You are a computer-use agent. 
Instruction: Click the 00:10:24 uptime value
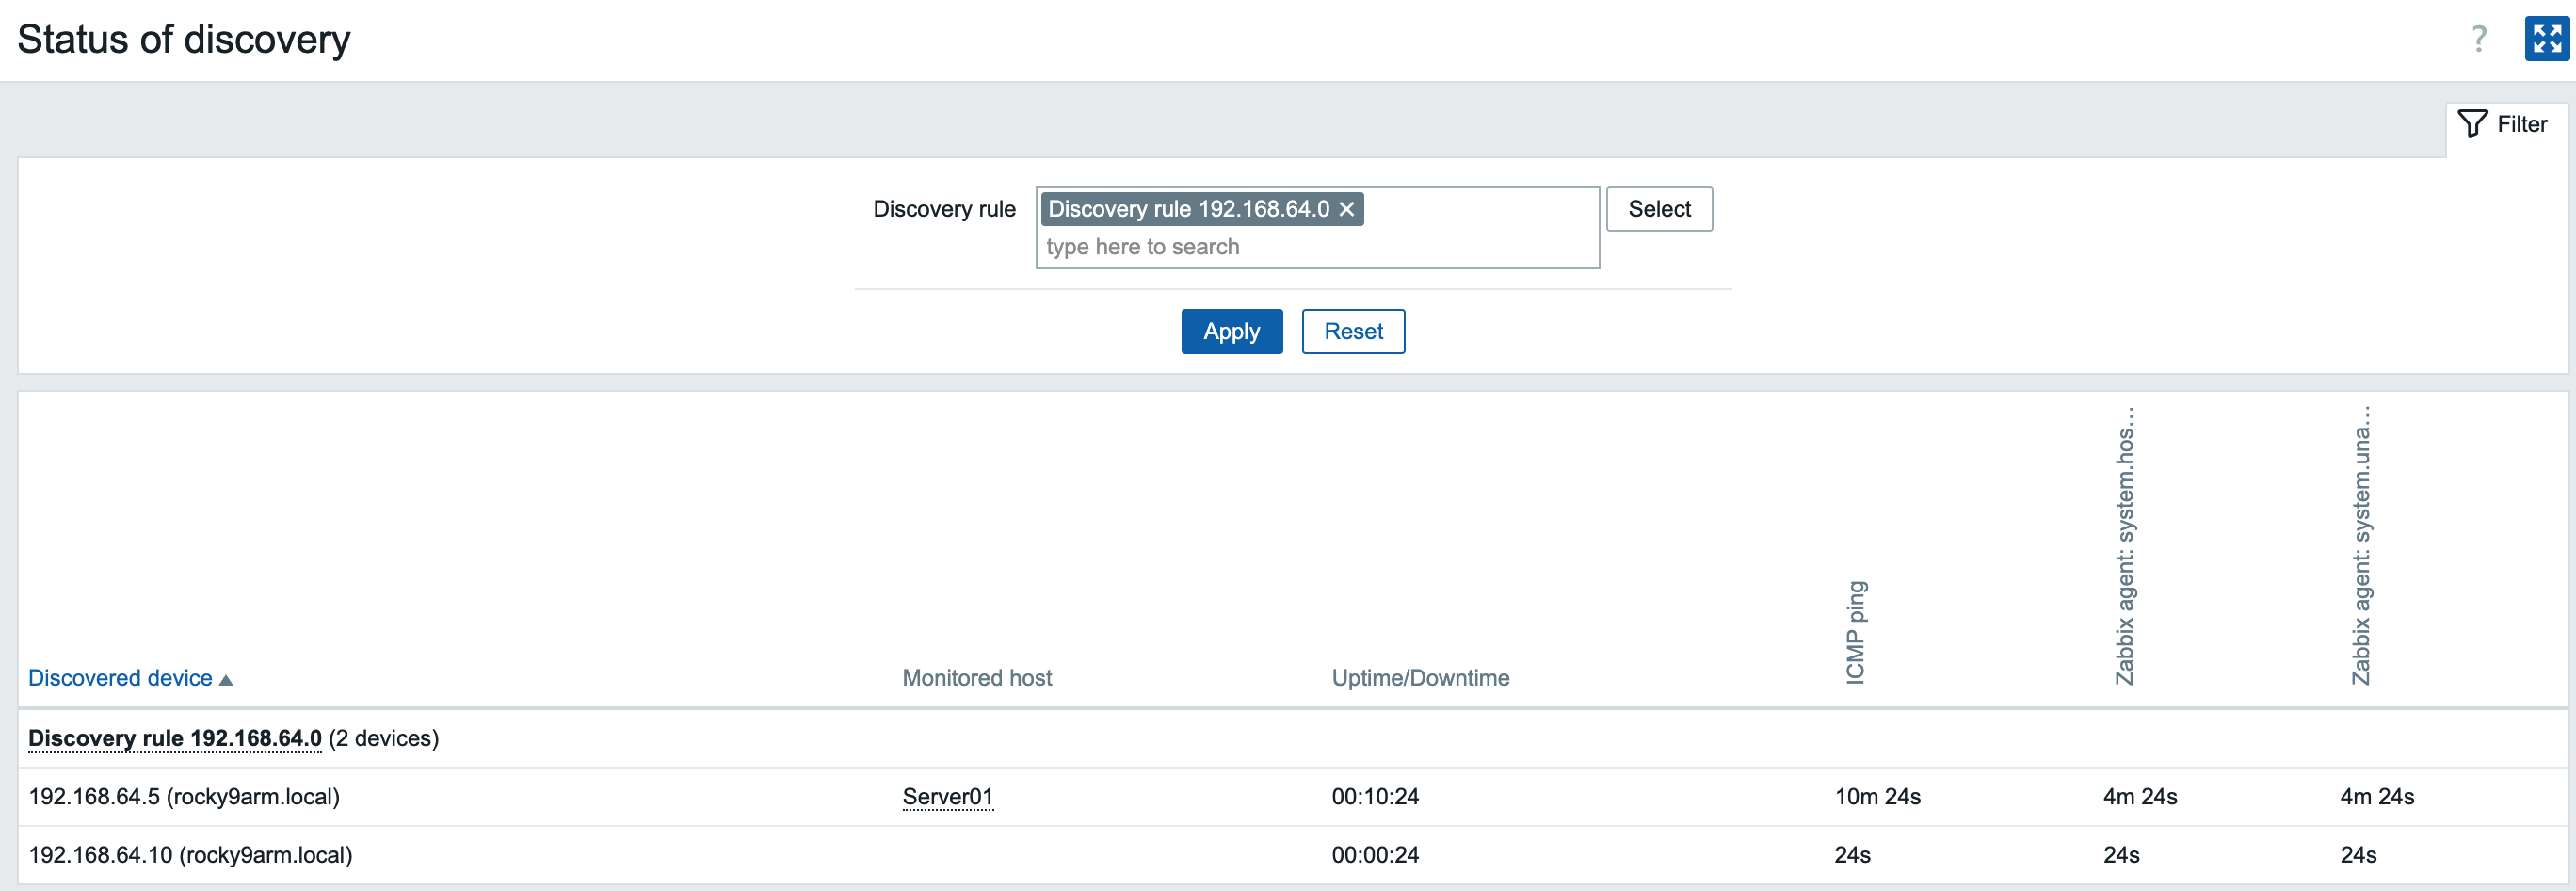pyautogui.click(x=1375, y=796)
